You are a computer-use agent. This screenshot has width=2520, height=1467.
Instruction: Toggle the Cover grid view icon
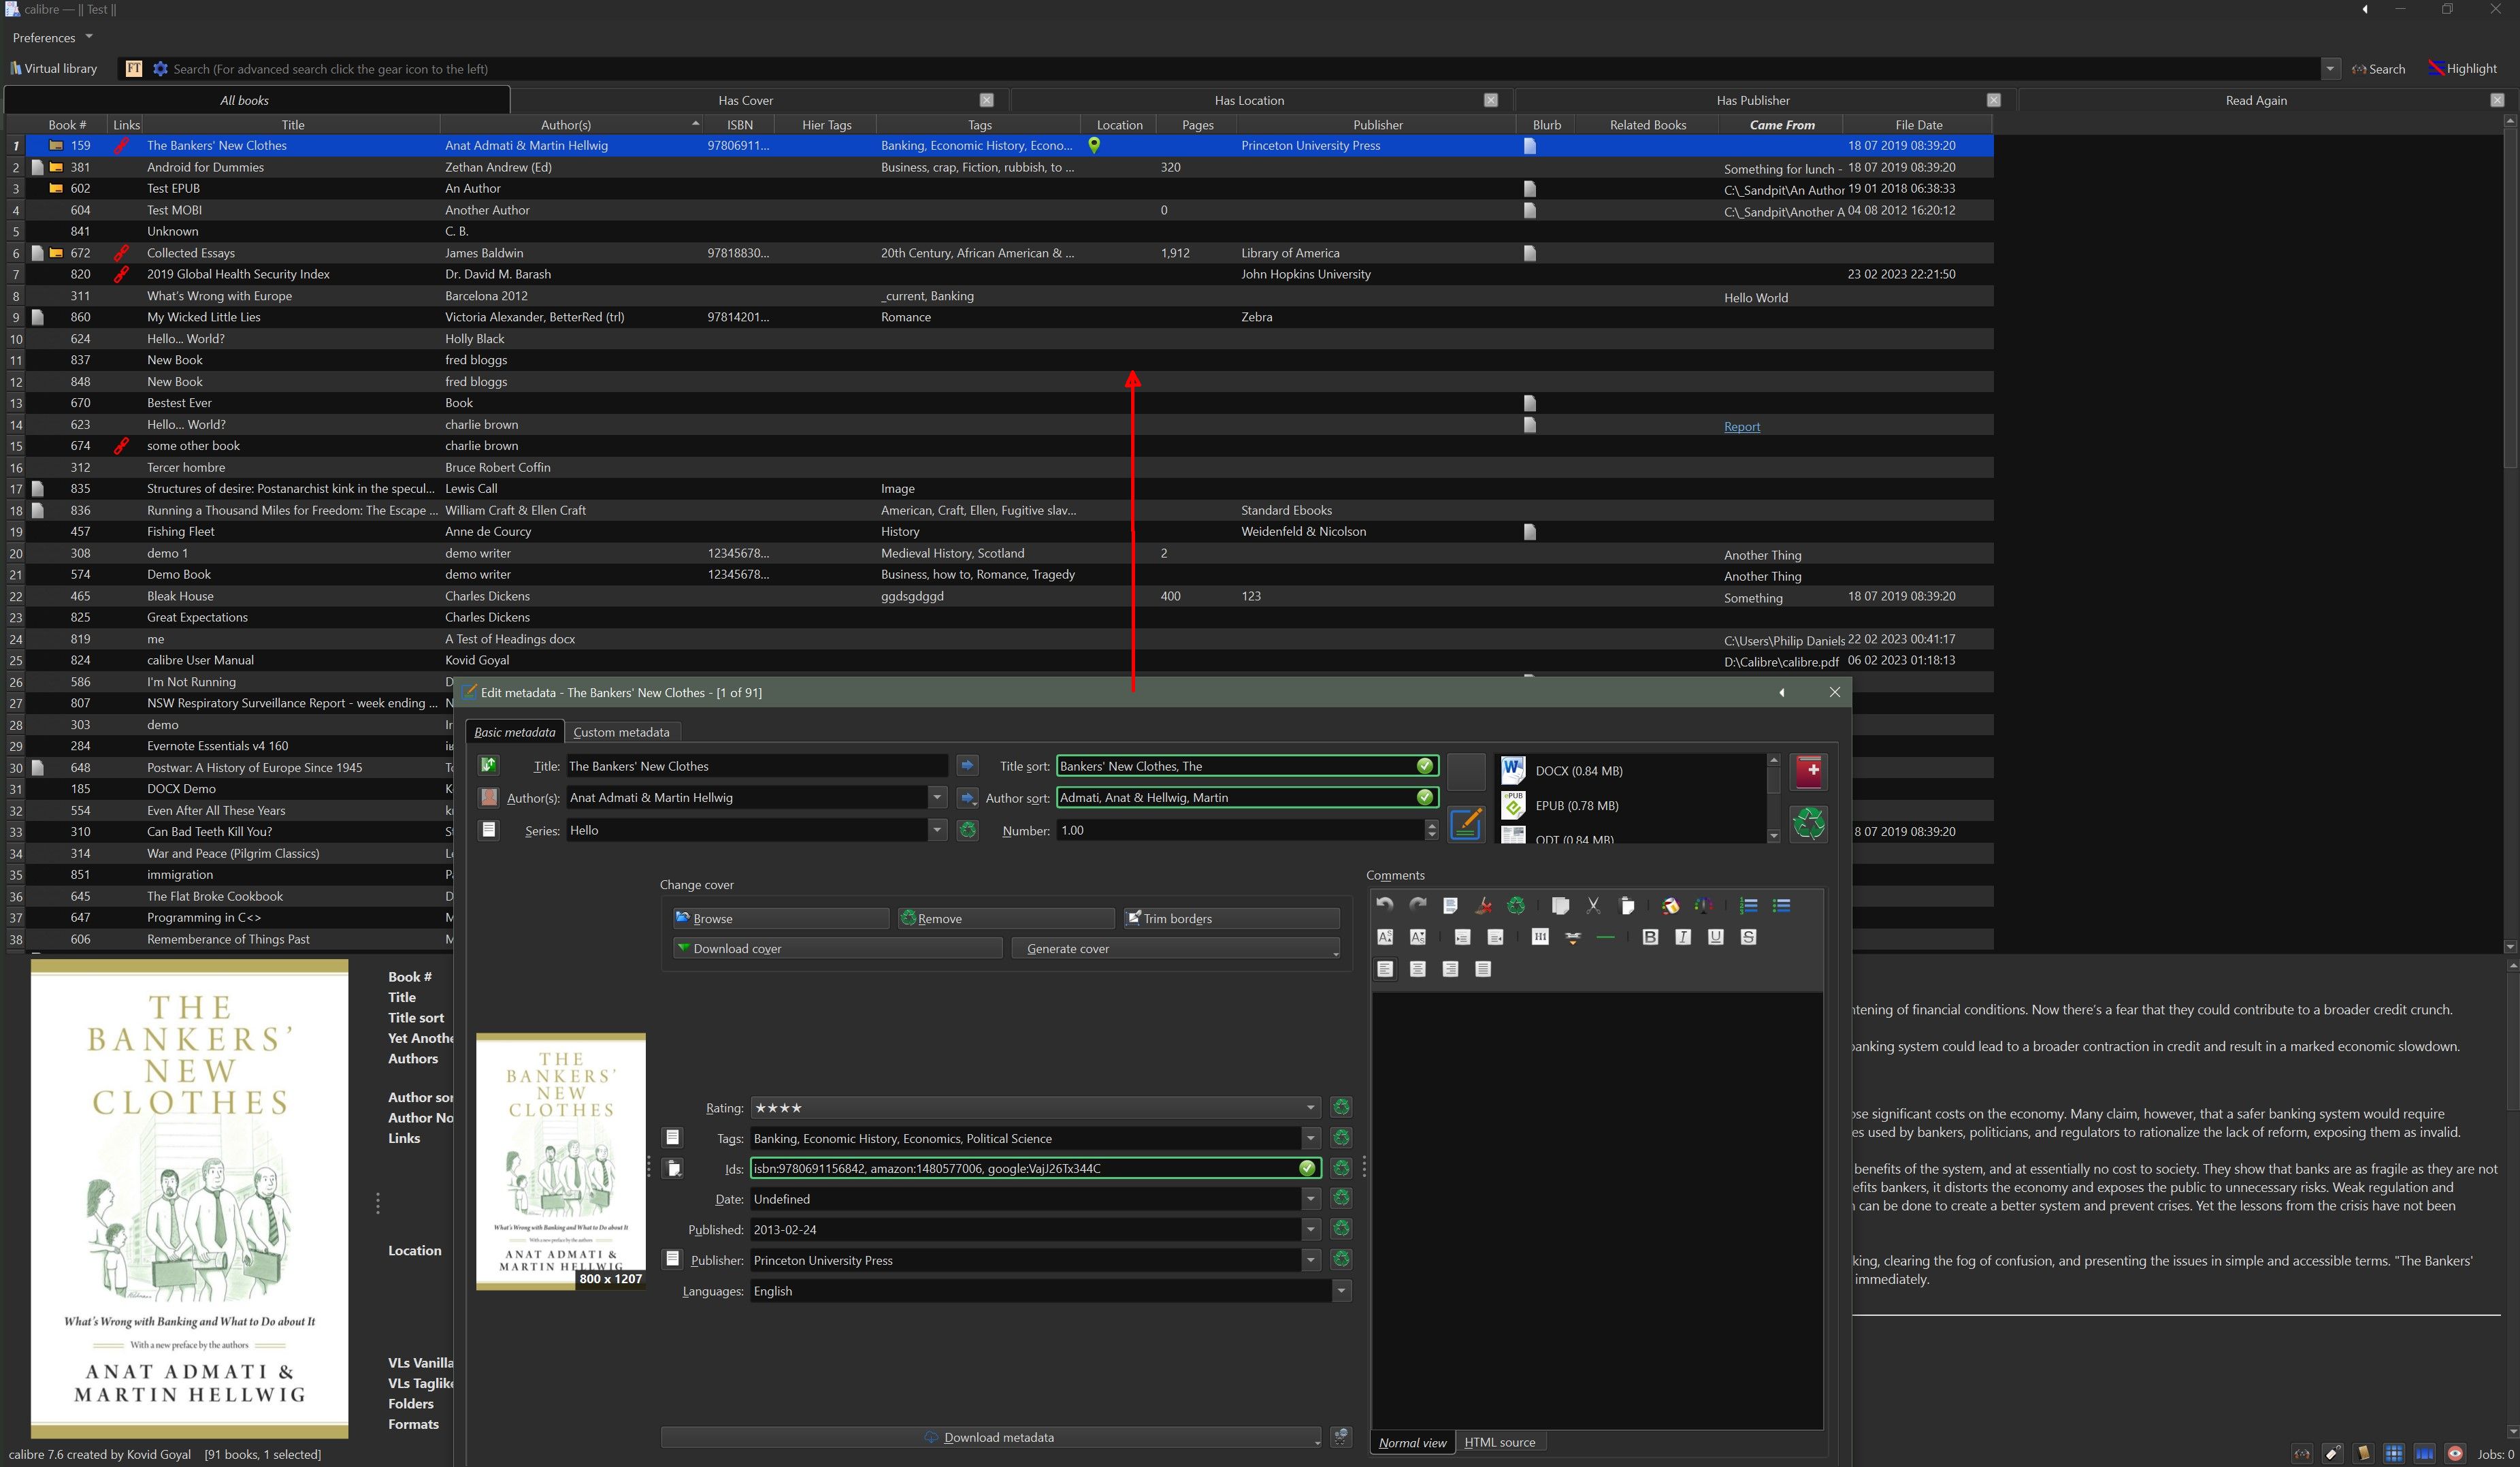point(2393,1454)
